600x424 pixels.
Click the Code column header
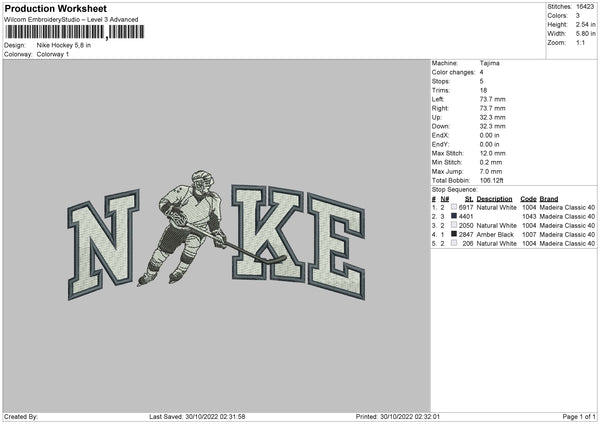[x=528, y=199]
